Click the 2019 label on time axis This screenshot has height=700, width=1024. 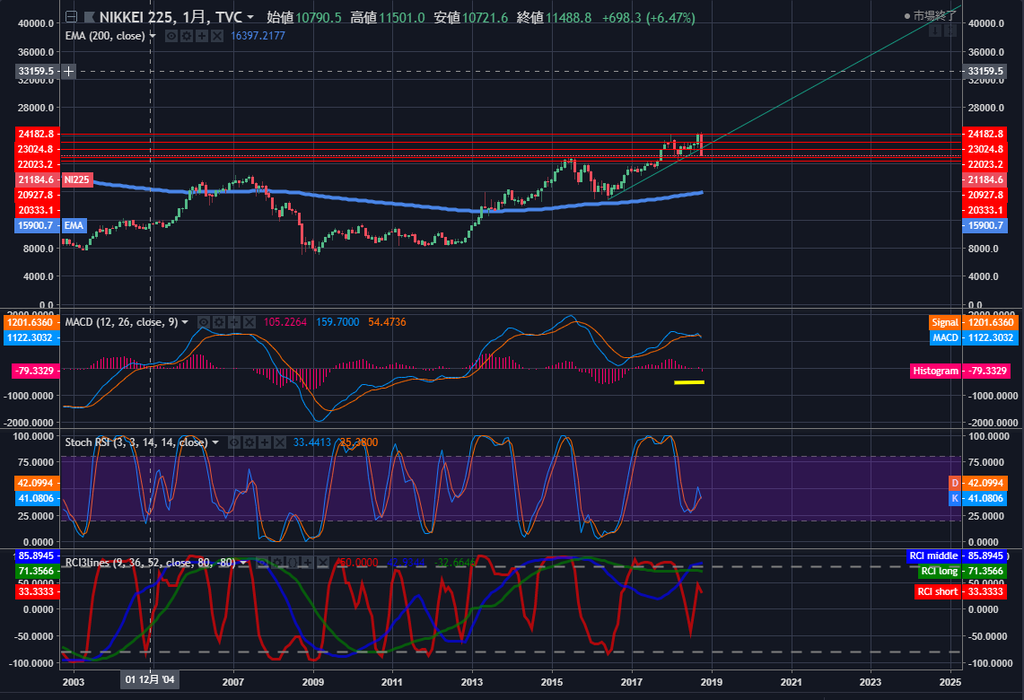tap(711, 682)
